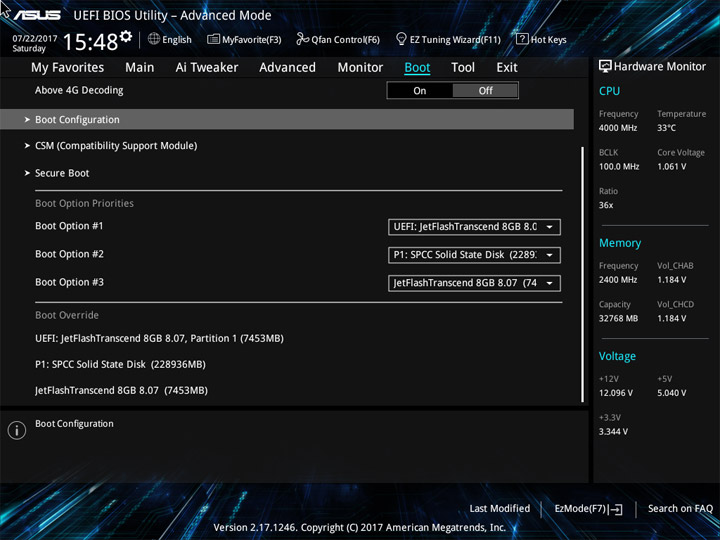Viewport: 720px width, 540px height.
Task: Click the MyFavorite list icon
Action: (x=213, y=39)
